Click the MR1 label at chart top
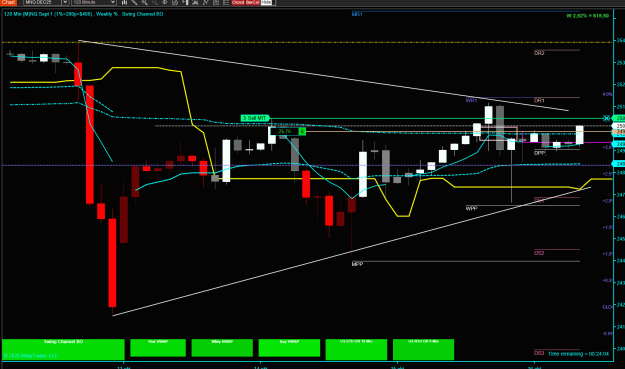 coord(357,14)
